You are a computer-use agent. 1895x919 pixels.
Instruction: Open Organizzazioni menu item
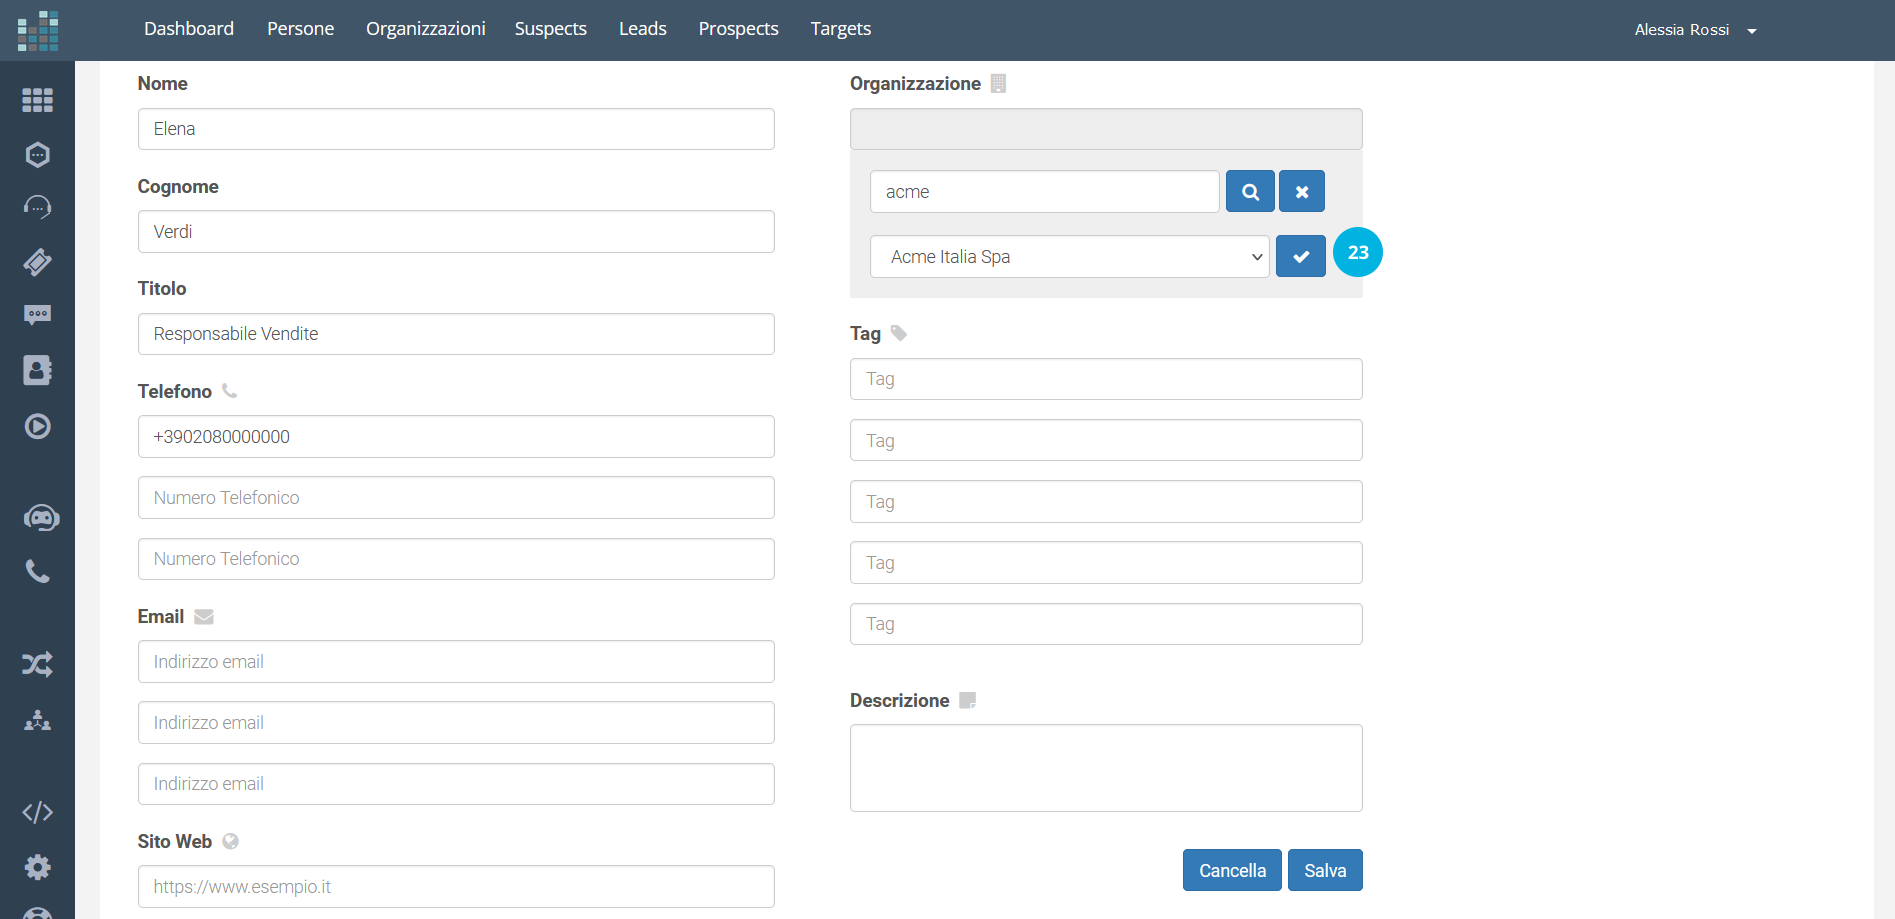pos(426,29)
